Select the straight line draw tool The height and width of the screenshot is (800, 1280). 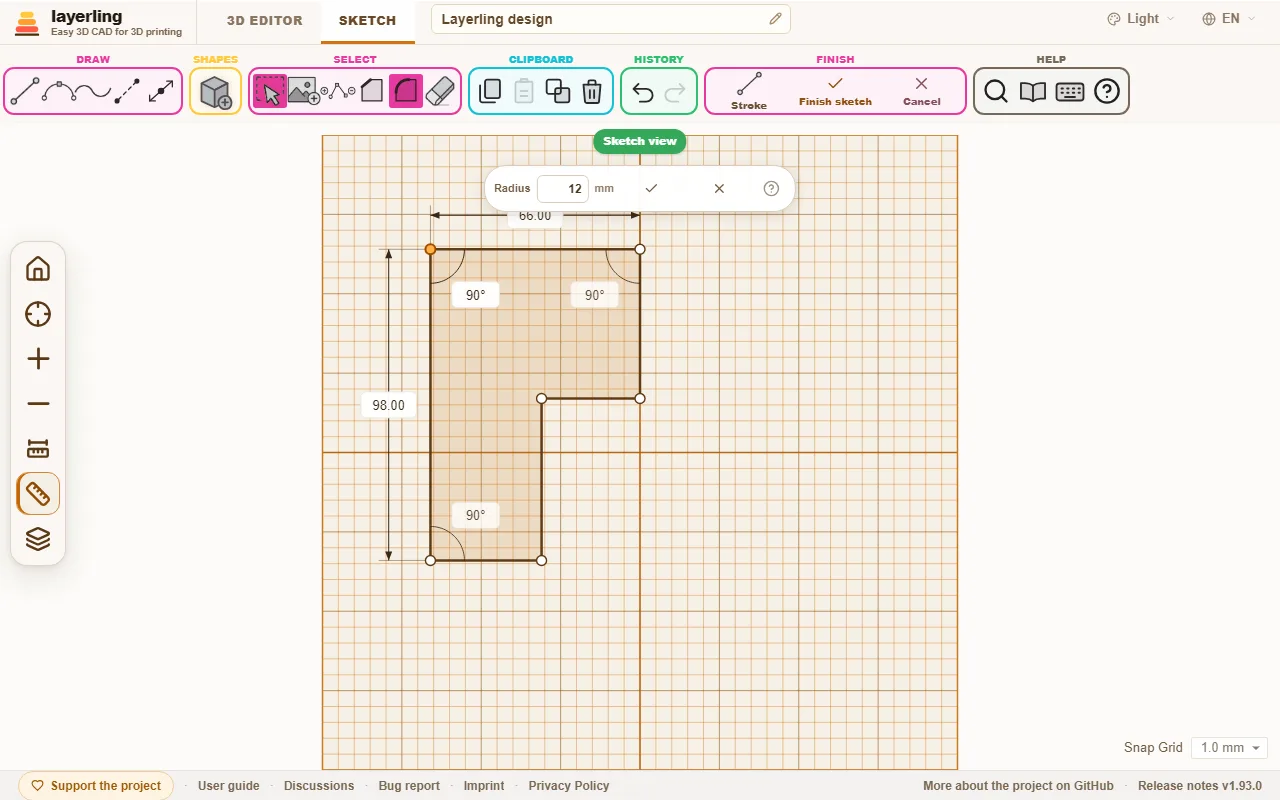click(25, 92)
